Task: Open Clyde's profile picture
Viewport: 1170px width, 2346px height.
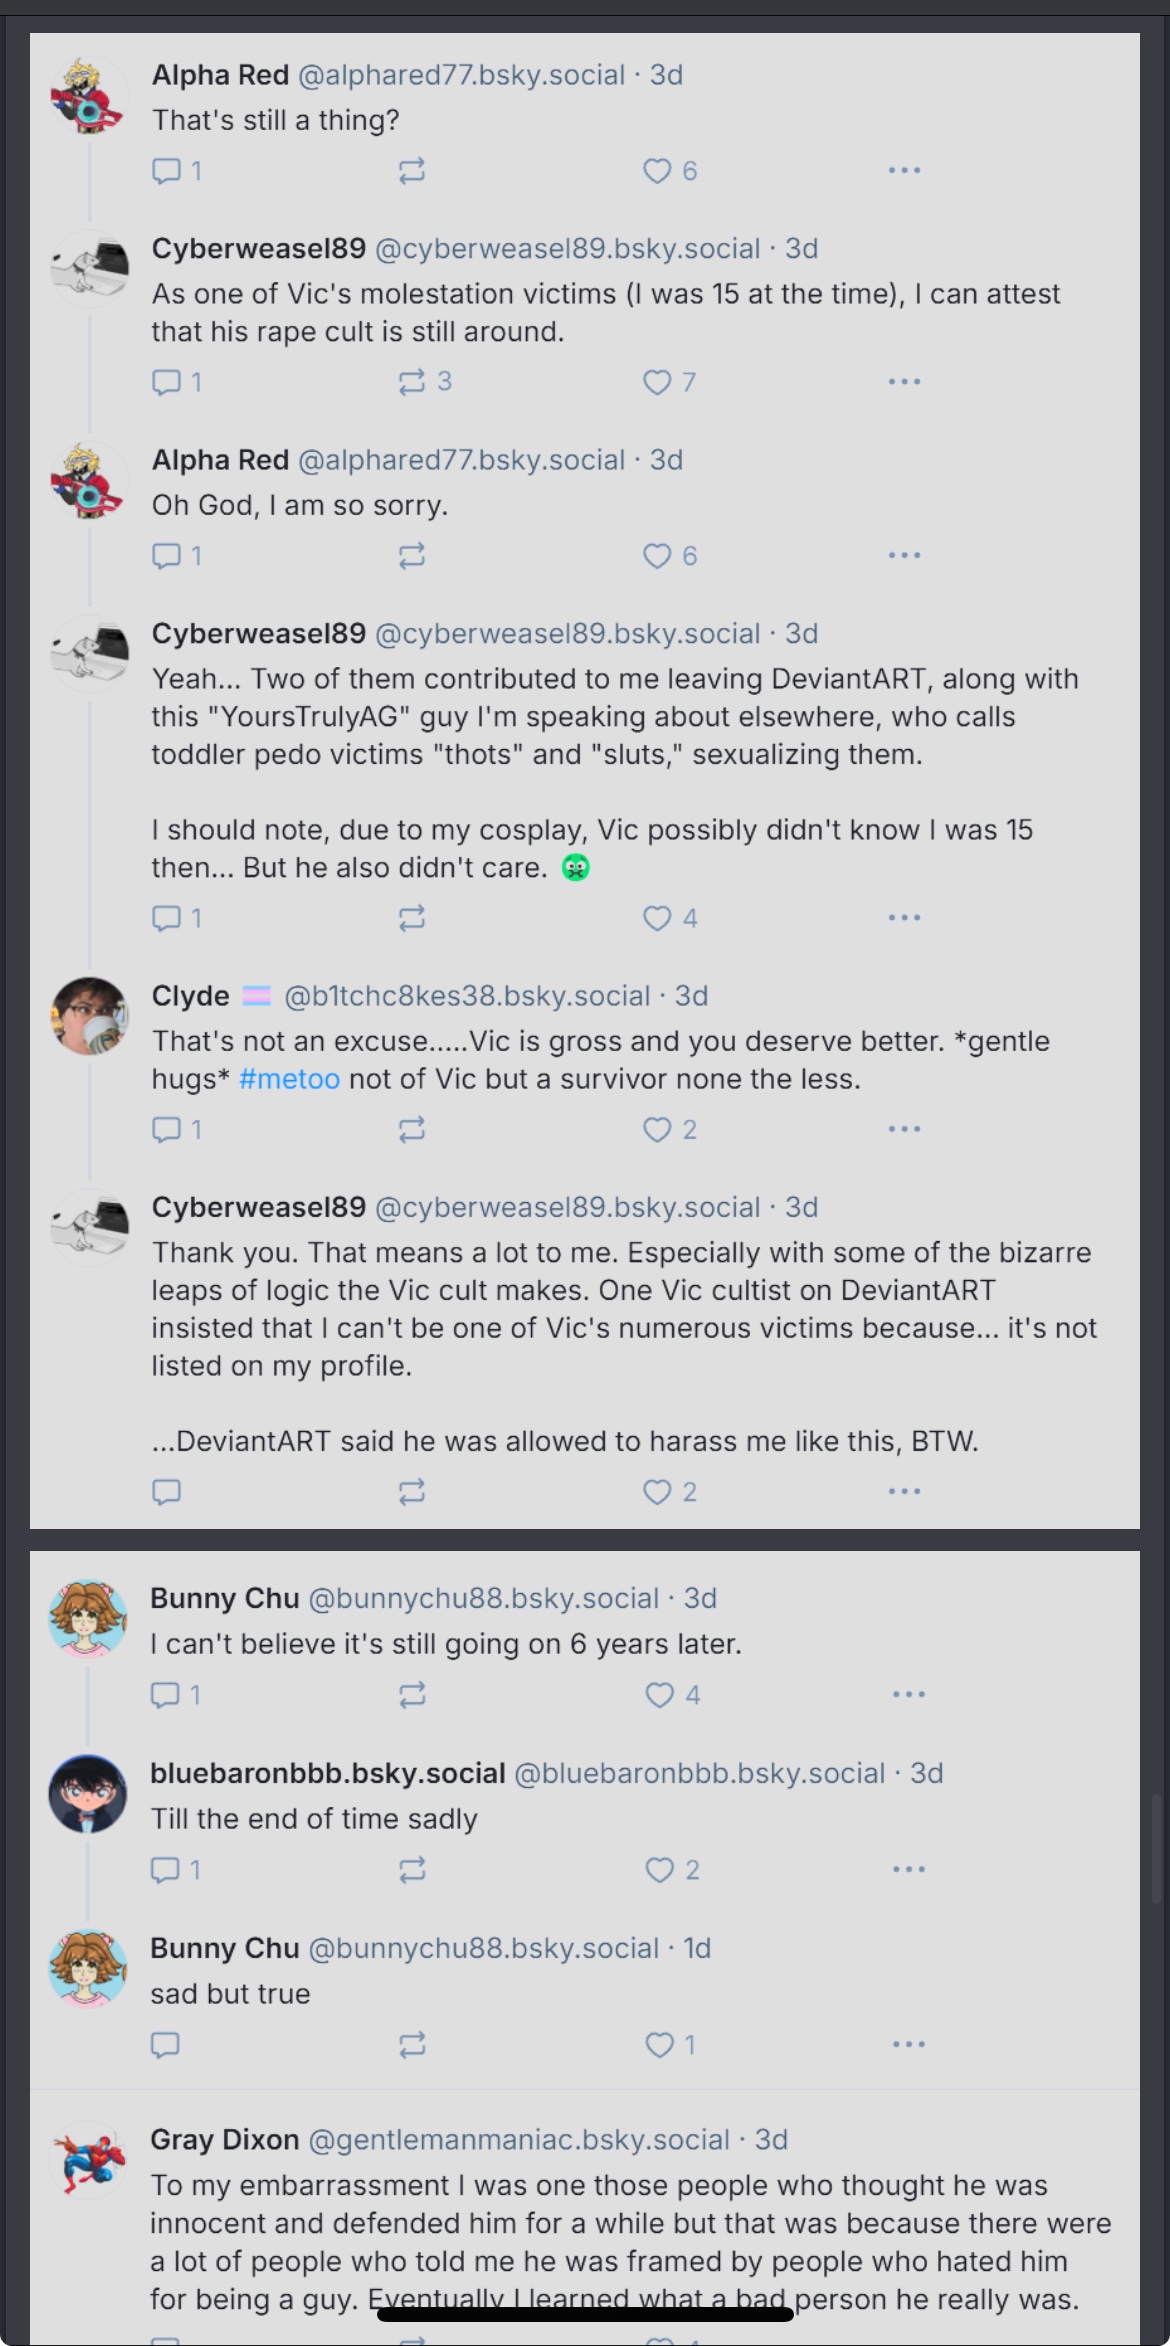Action: [x=89, y=1017]
